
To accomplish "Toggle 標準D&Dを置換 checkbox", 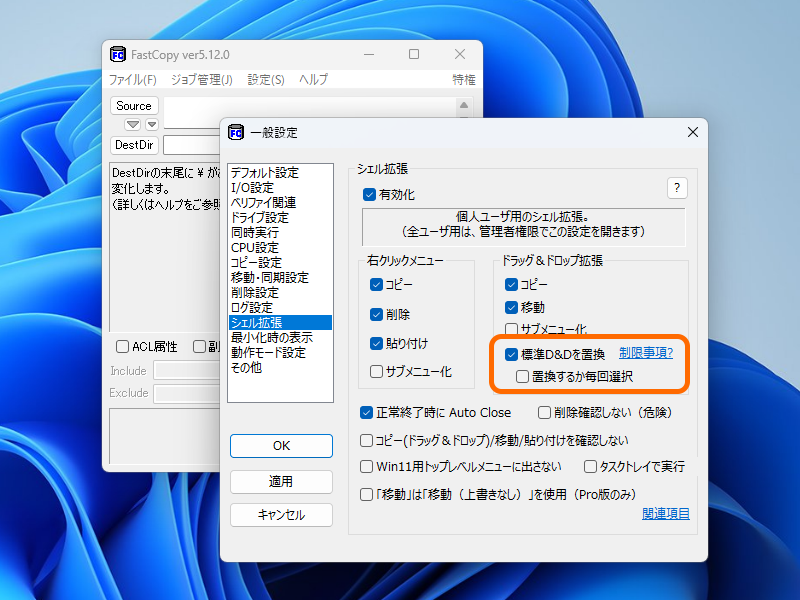I will [511, 354].
